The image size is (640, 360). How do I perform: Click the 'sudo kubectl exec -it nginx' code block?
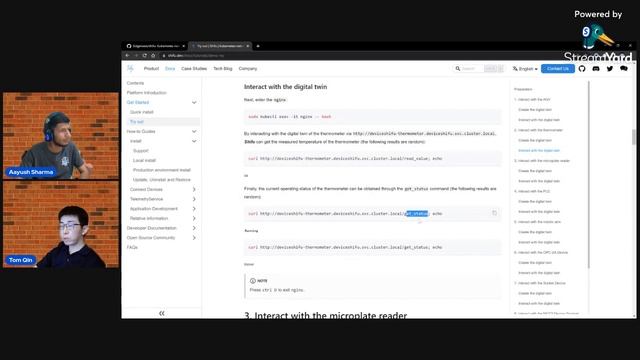tap(372, 117)
